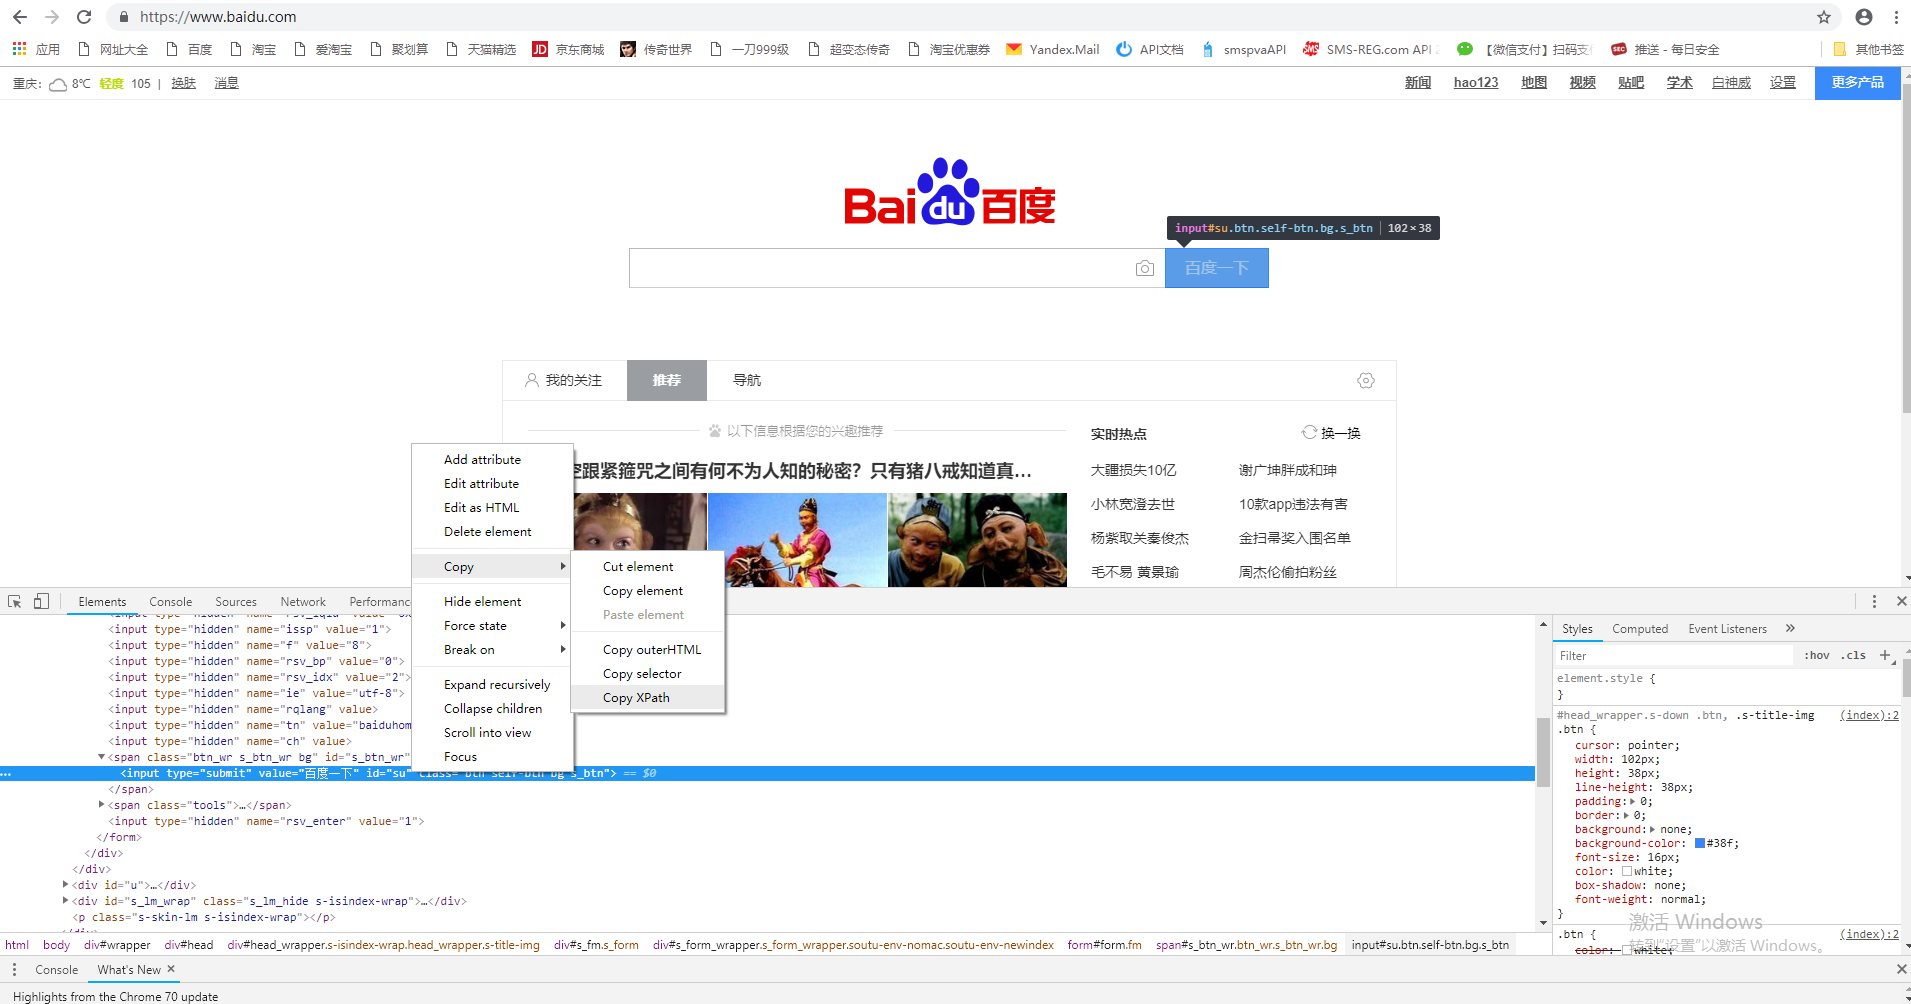Open the 京东商城 bookmark
The width and height of the screenshot is (1911, 1004).
(568, 49)
